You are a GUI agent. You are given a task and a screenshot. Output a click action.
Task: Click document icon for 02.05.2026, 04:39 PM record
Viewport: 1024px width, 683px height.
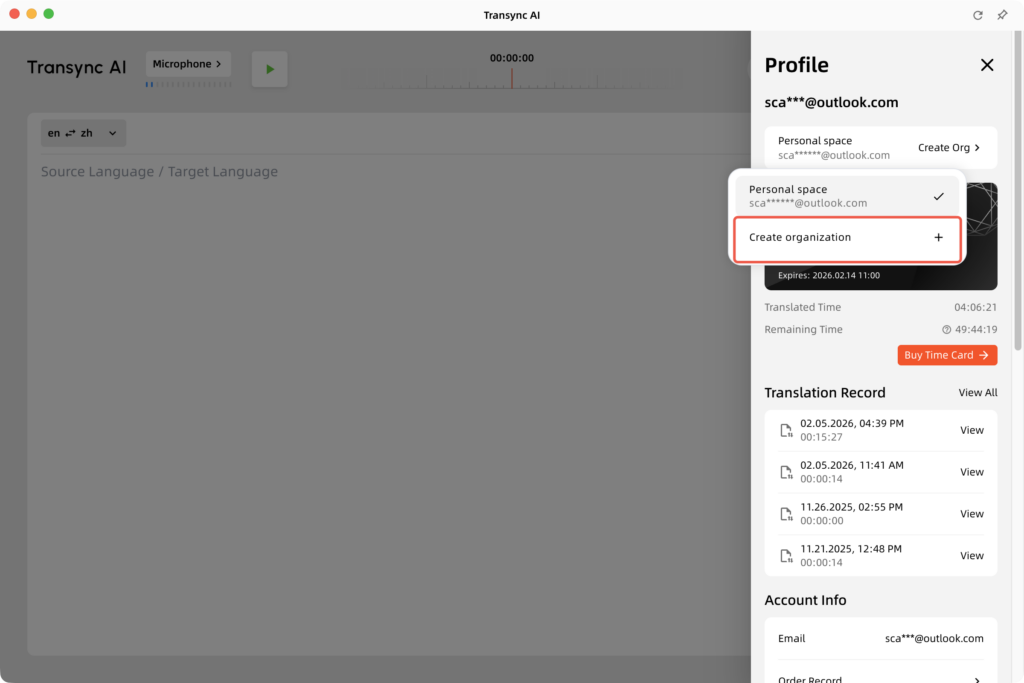[x=786, y=430]
